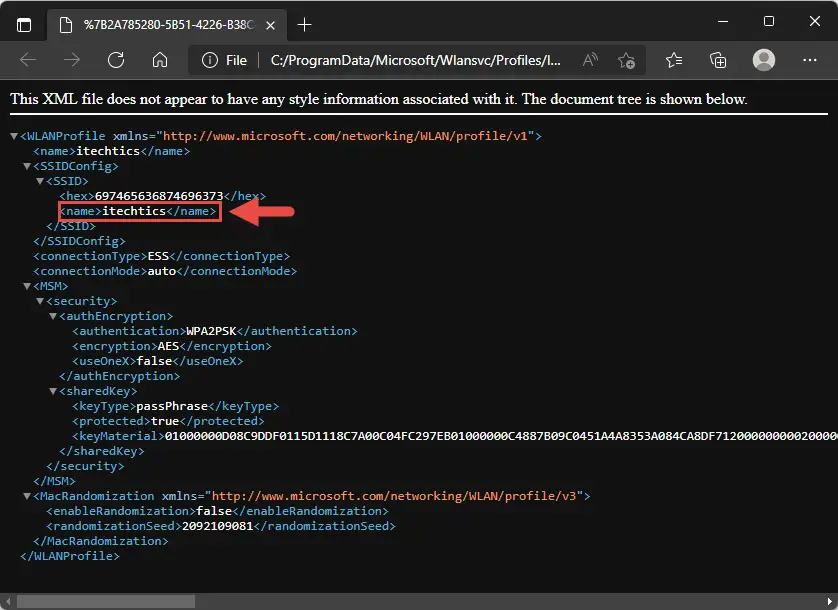Open a new tab with plus button
Viewport: 838px width, 610px height.
point(304,25)
